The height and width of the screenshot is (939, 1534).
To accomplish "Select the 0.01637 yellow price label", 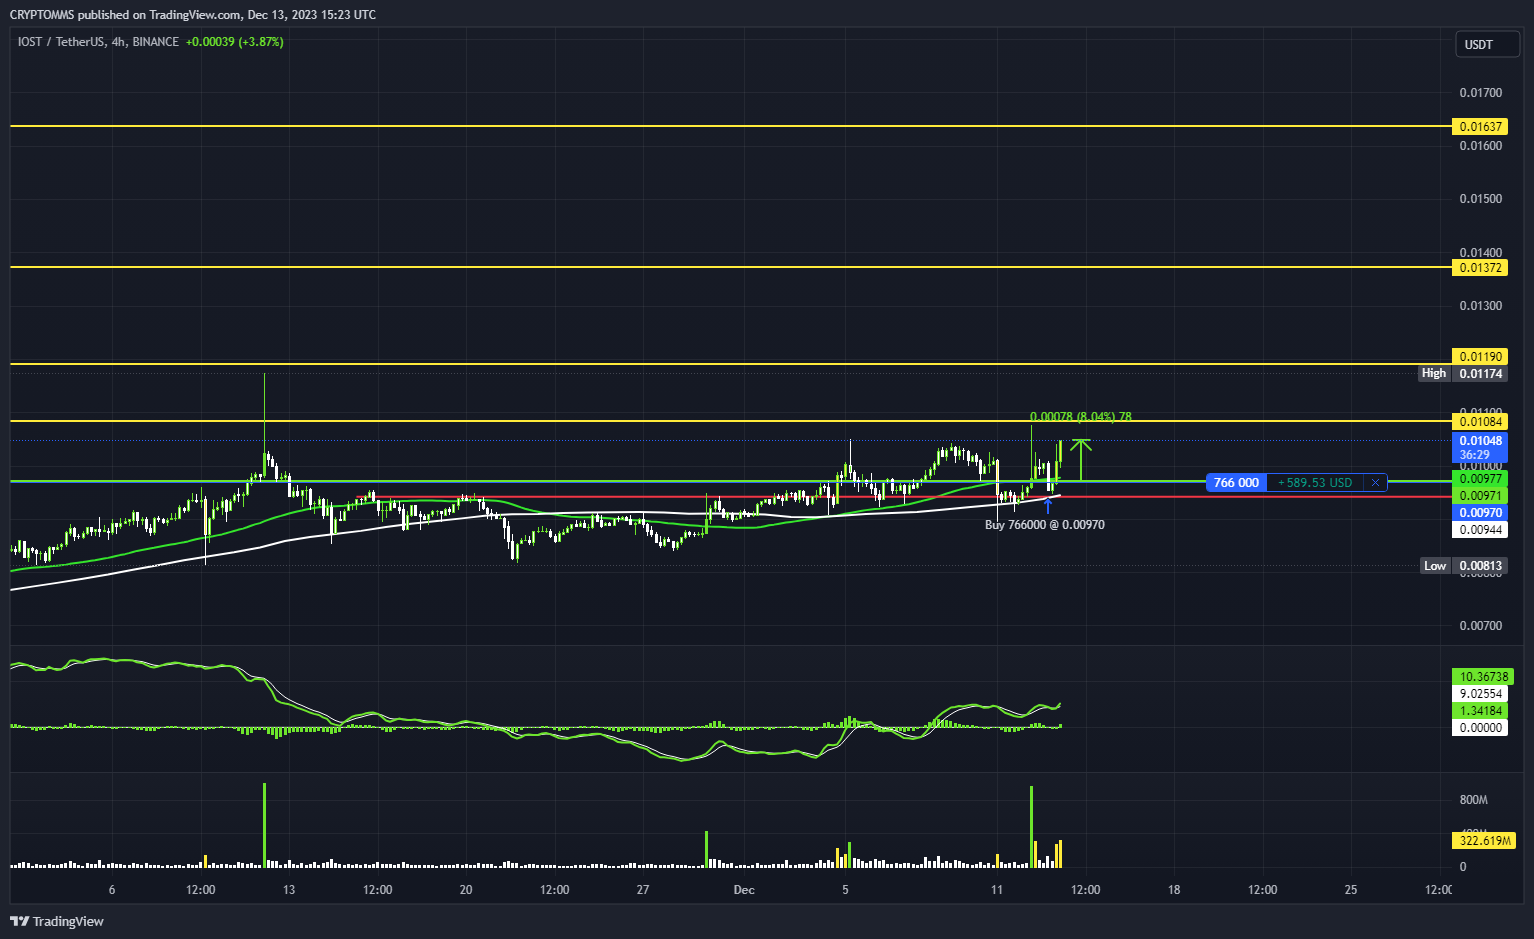I will (x=1480, y=127).
